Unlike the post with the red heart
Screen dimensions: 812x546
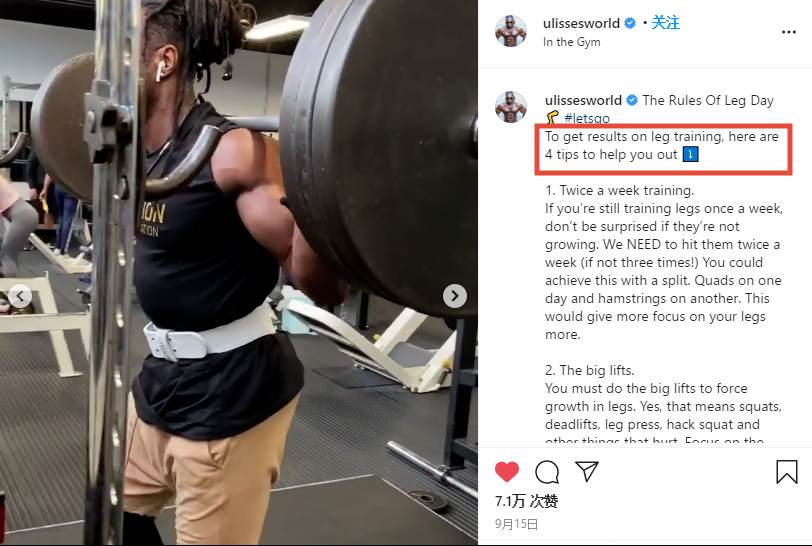click(506, 471)
